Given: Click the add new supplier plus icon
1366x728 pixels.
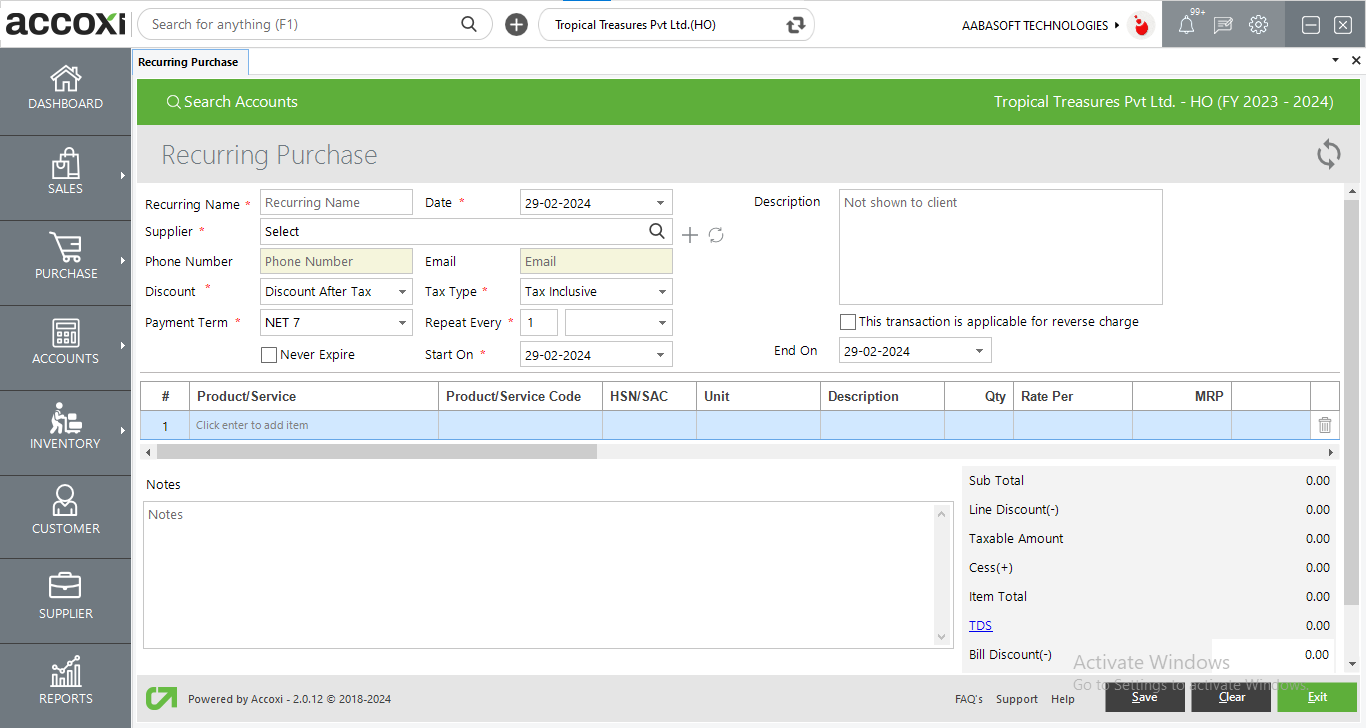Looking at the screenshot, I should tap(690, 235).
